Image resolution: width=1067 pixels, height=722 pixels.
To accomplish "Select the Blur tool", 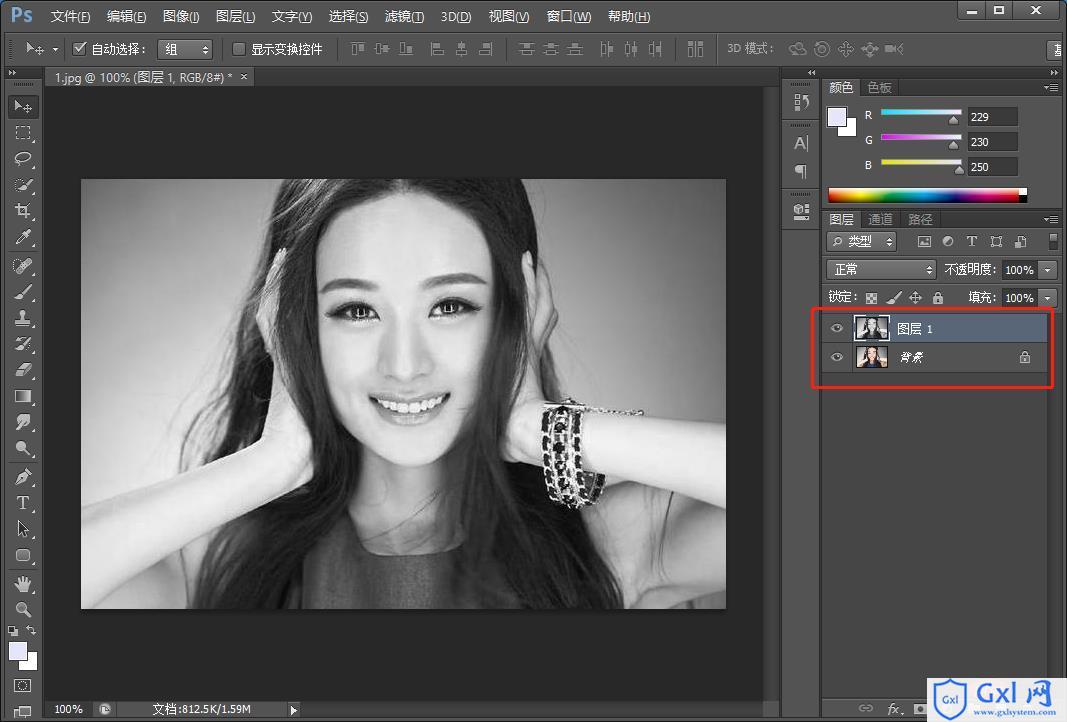I will point(23,422).
